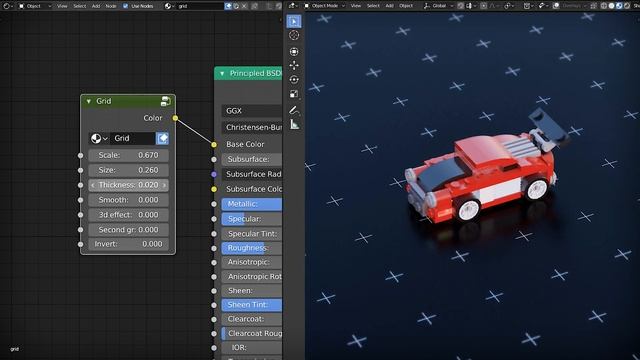The image size is (640, 360).
Task: Open node group browse dropdown in Grid node
Action: click(98, 138)
